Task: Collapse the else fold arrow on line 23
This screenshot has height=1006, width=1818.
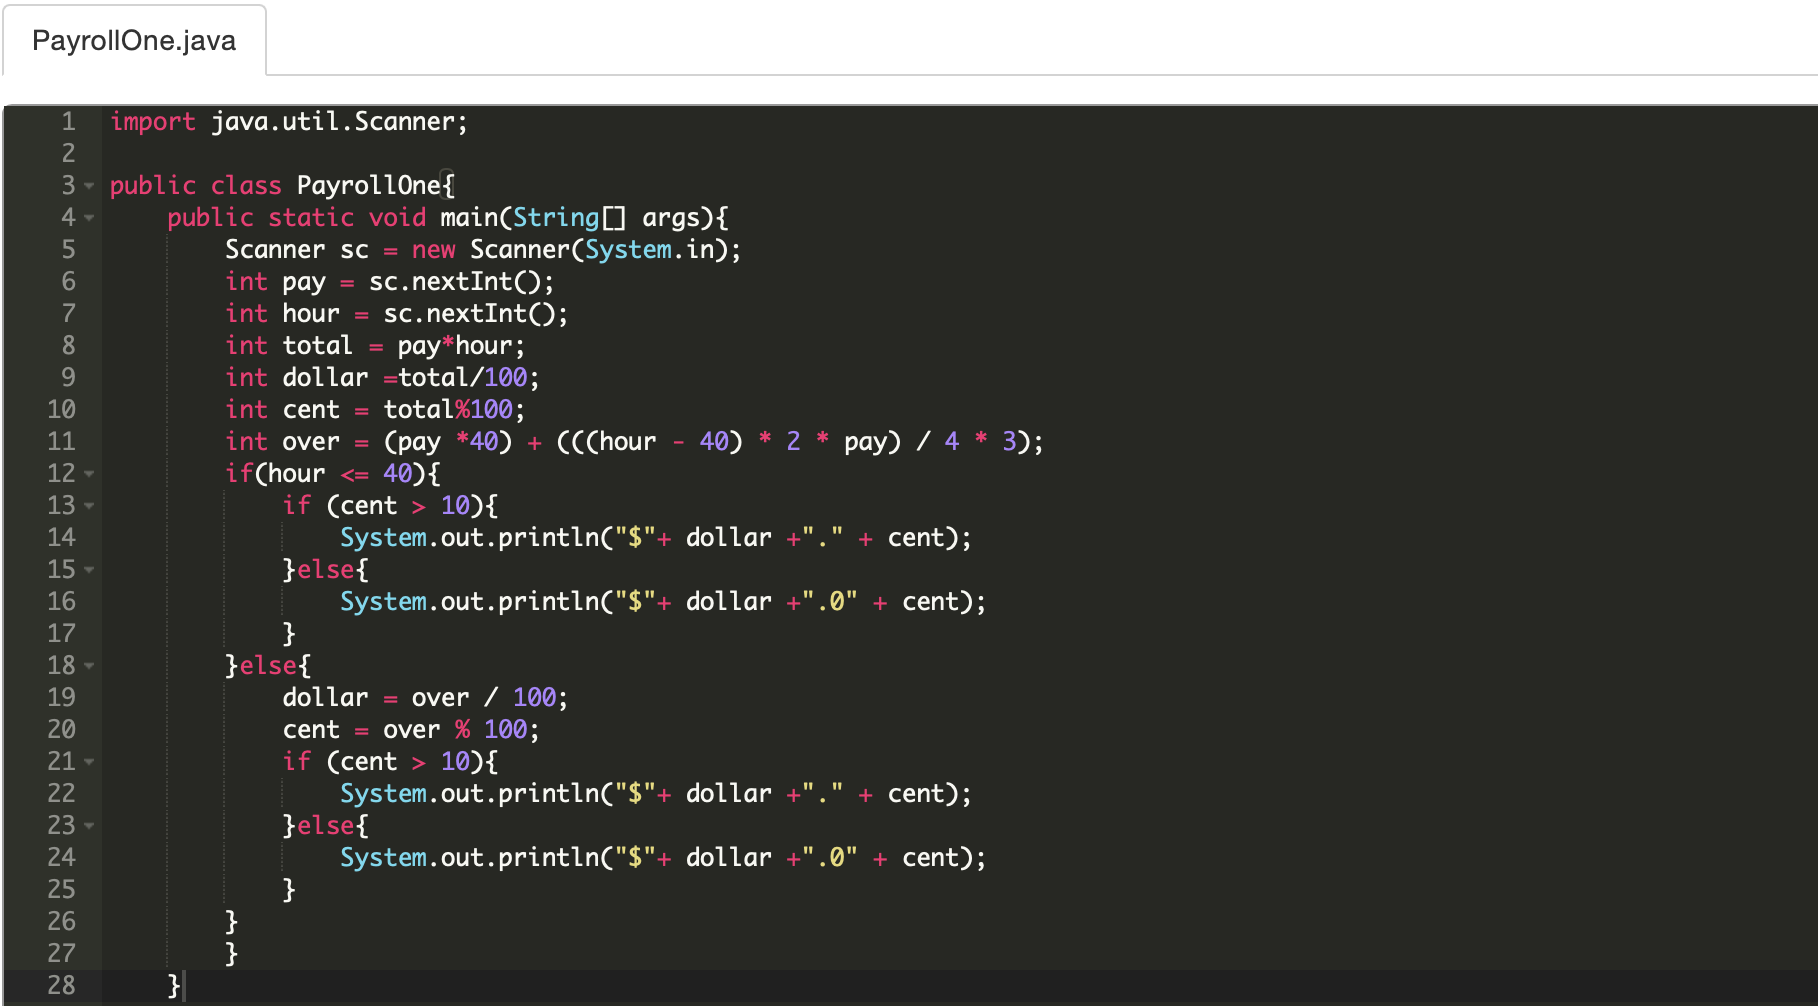Action: 88,825
